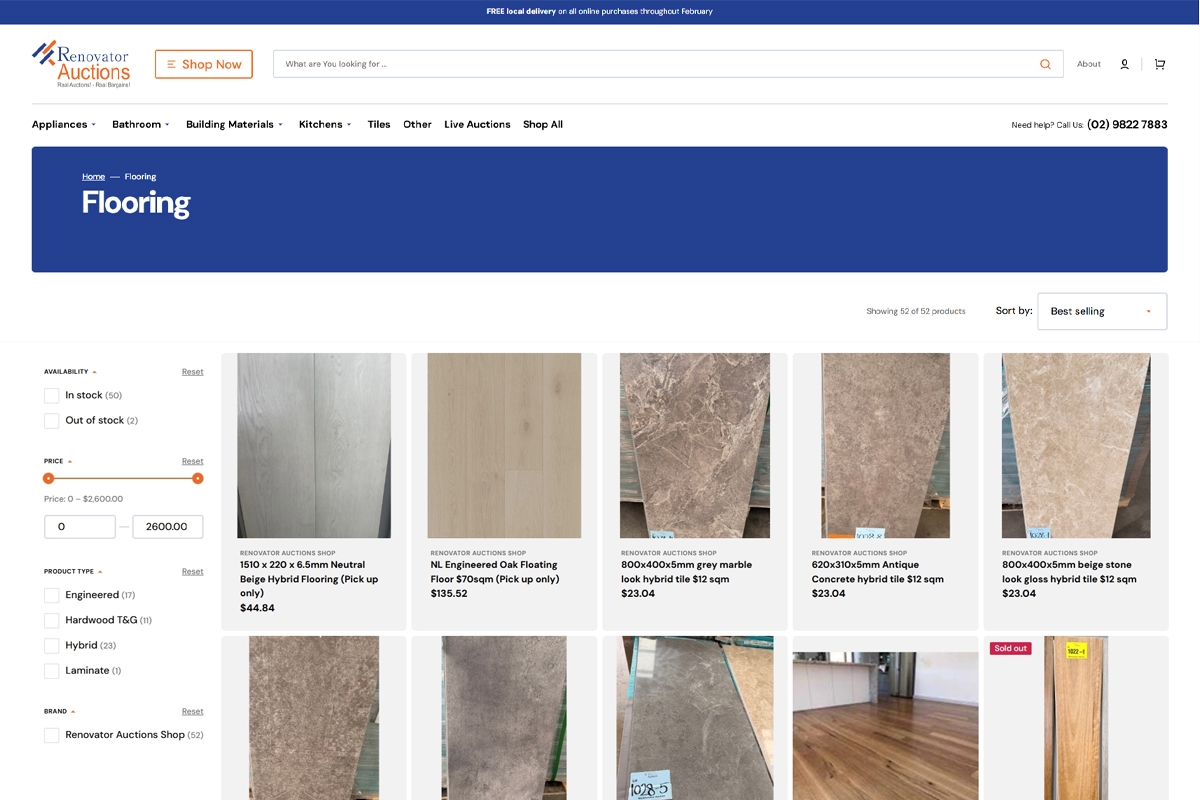
Task: Go to the Tiles menu item
Action: click(x=379, y=124)
